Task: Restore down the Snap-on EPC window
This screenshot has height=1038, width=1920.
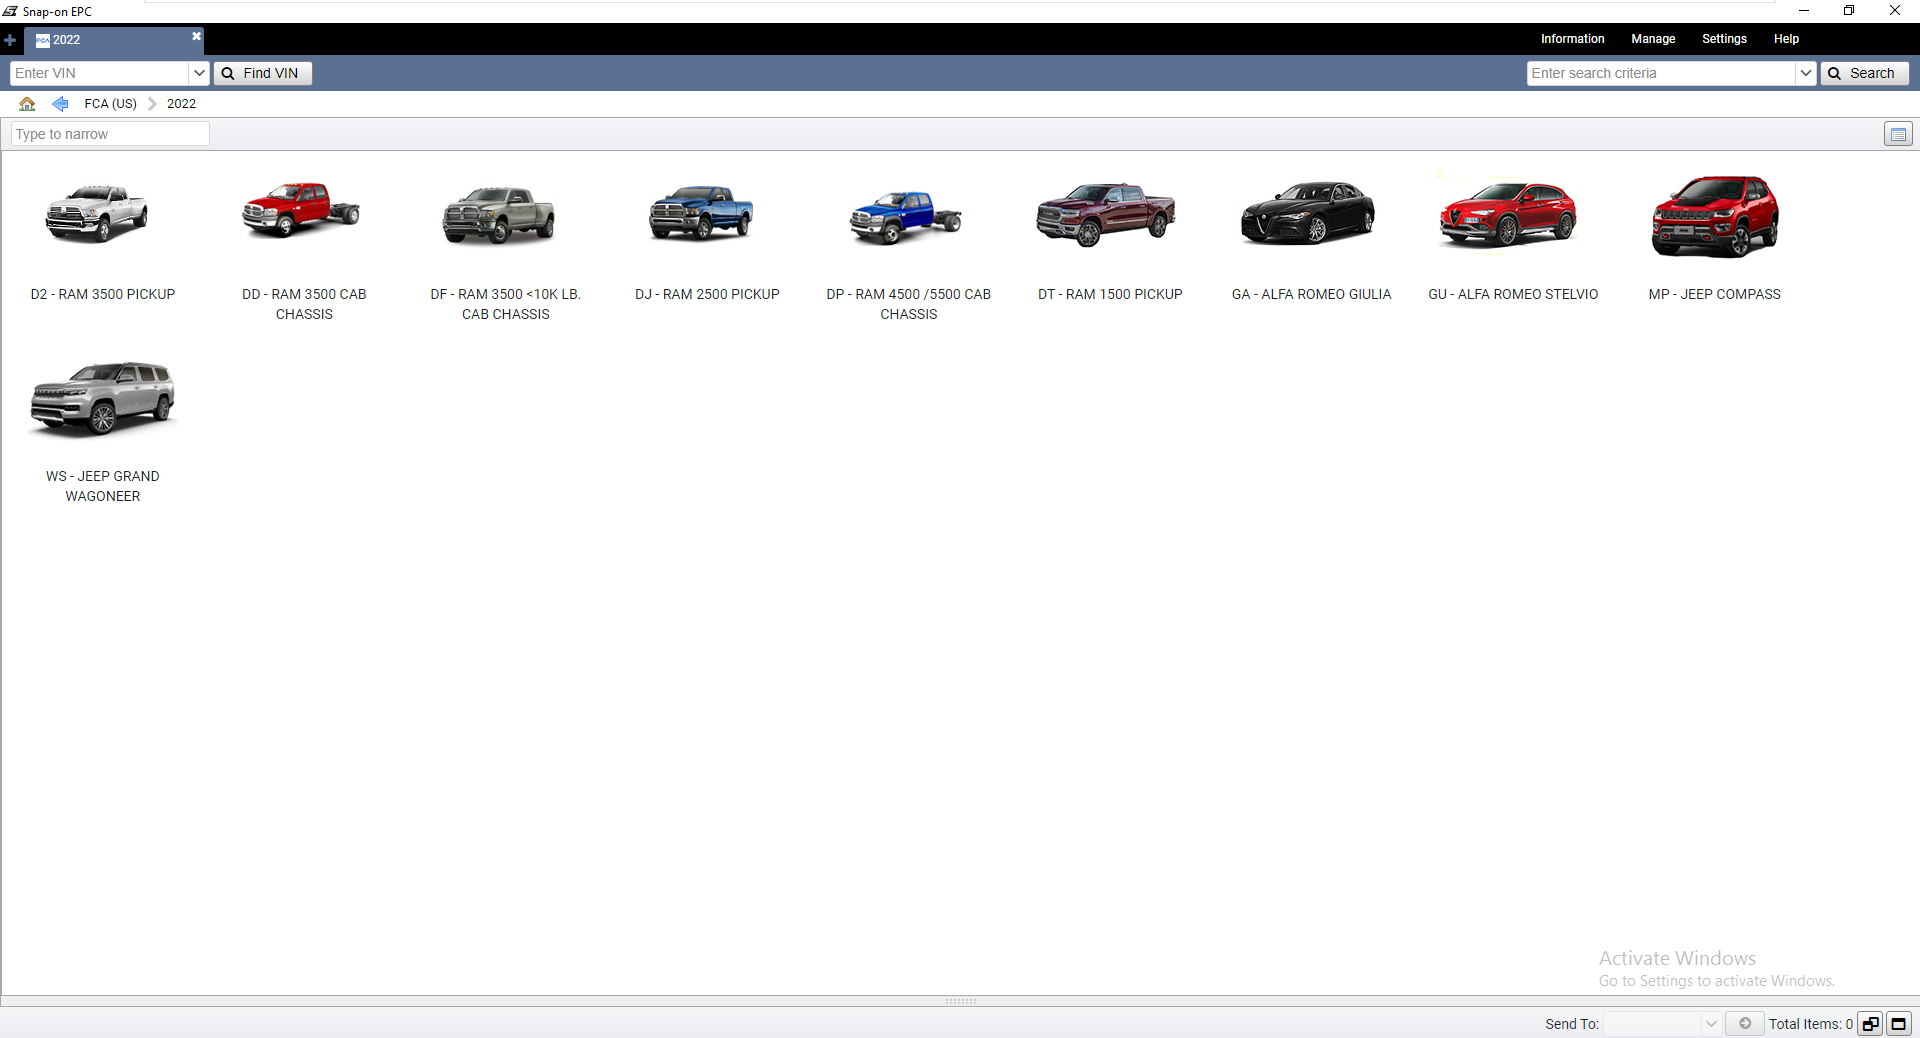Action: point(1849,11)
